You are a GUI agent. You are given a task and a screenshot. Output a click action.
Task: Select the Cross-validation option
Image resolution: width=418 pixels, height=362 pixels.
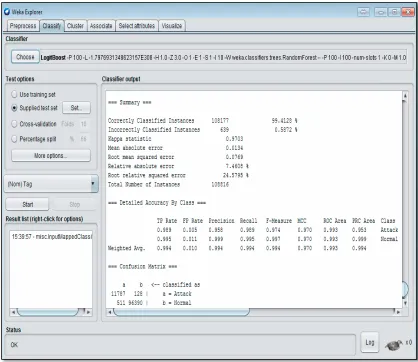pos(34,124)
